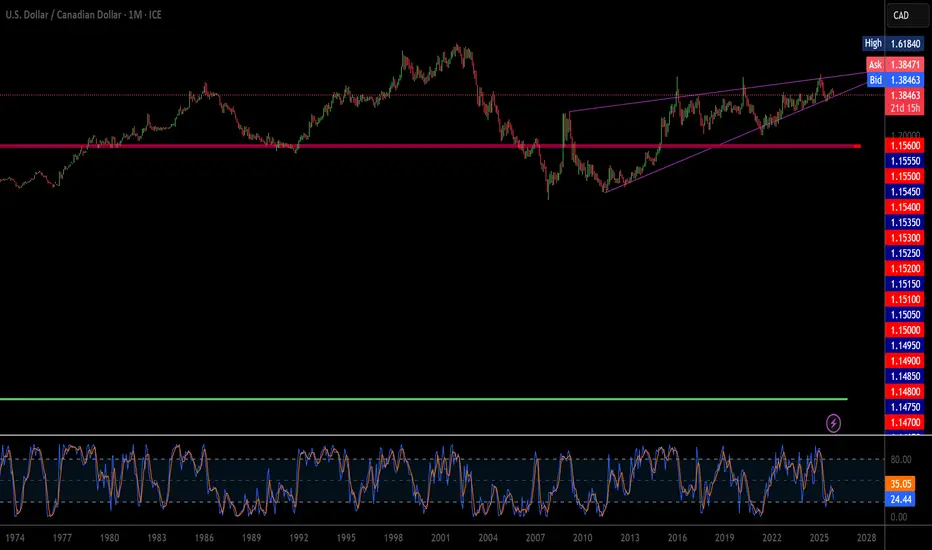Viewport: 932px width, 550px height.
Task: Open the CAD currency selector
Action: point(907,15)
